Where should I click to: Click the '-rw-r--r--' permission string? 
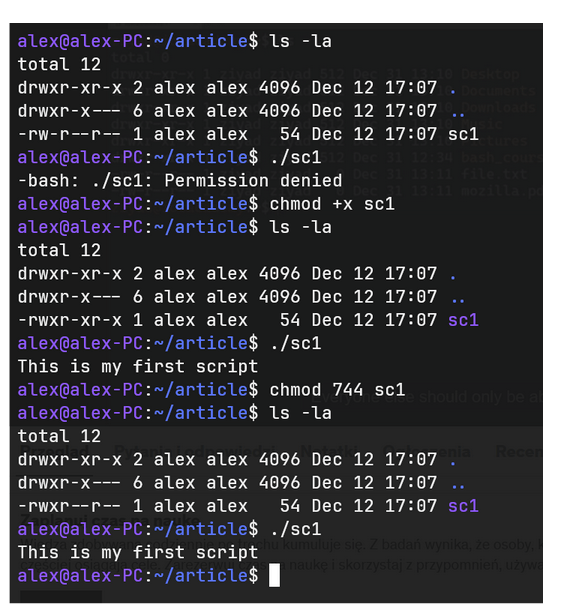coord(70,134)
